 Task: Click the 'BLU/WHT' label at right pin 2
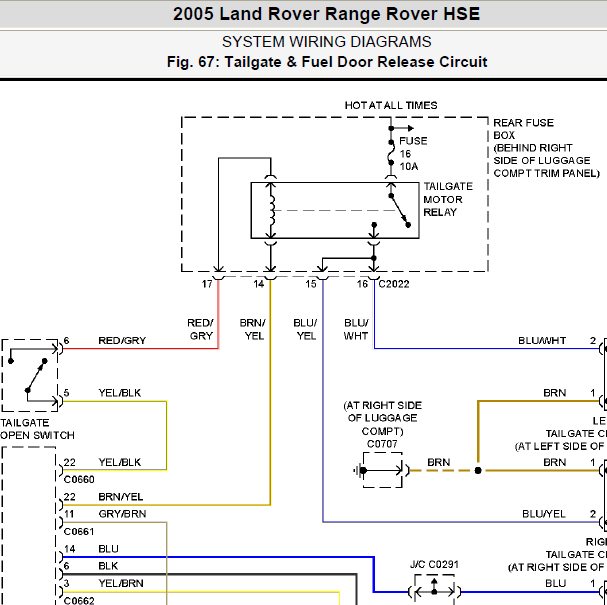coord(542,341)
